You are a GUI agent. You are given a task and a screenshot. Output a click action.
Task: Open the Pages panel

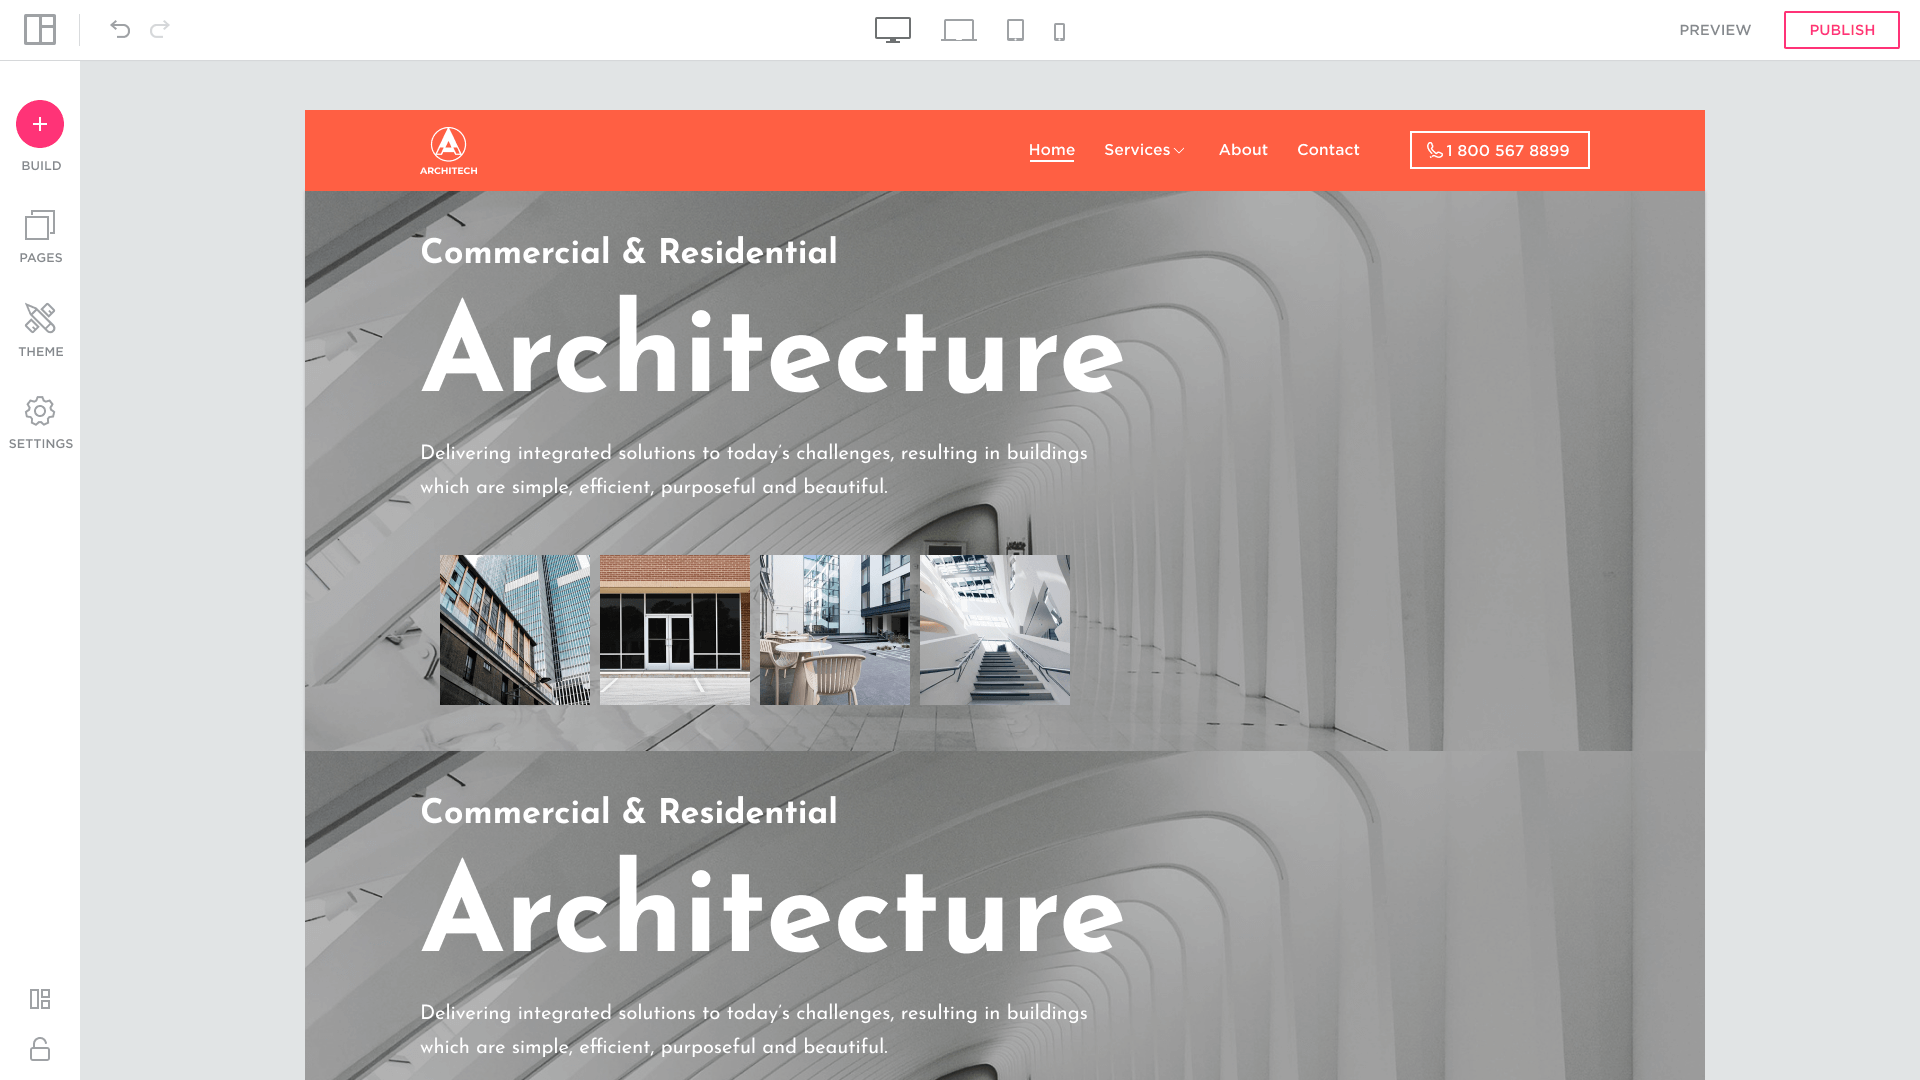pos(40,237)
